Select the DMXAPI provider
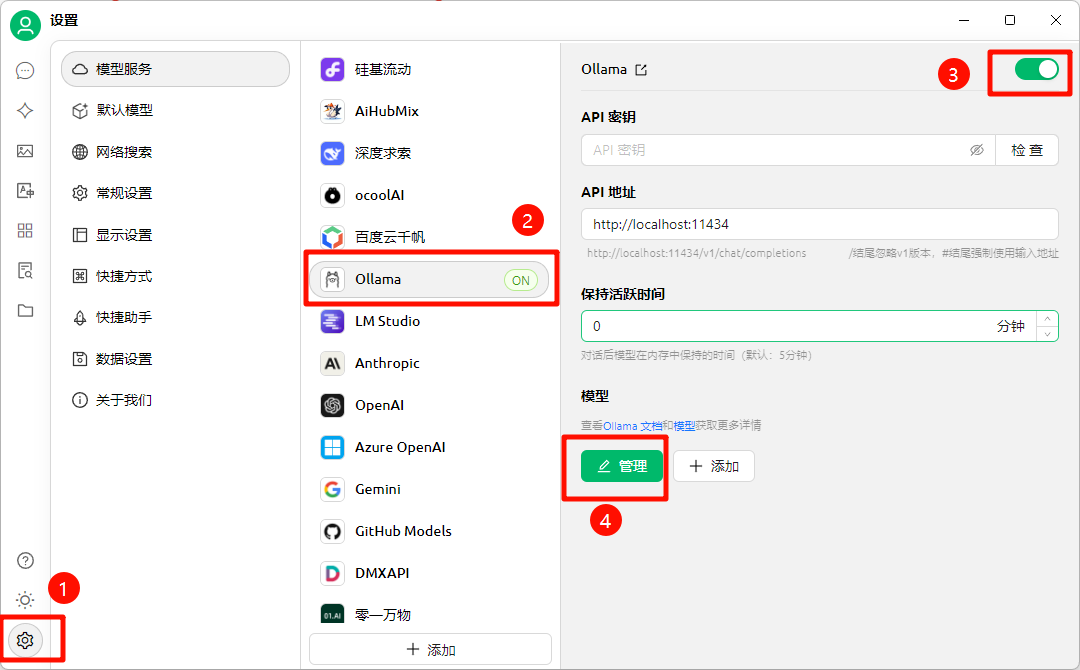Screen dimensions: 1080x670 [429, 574]
